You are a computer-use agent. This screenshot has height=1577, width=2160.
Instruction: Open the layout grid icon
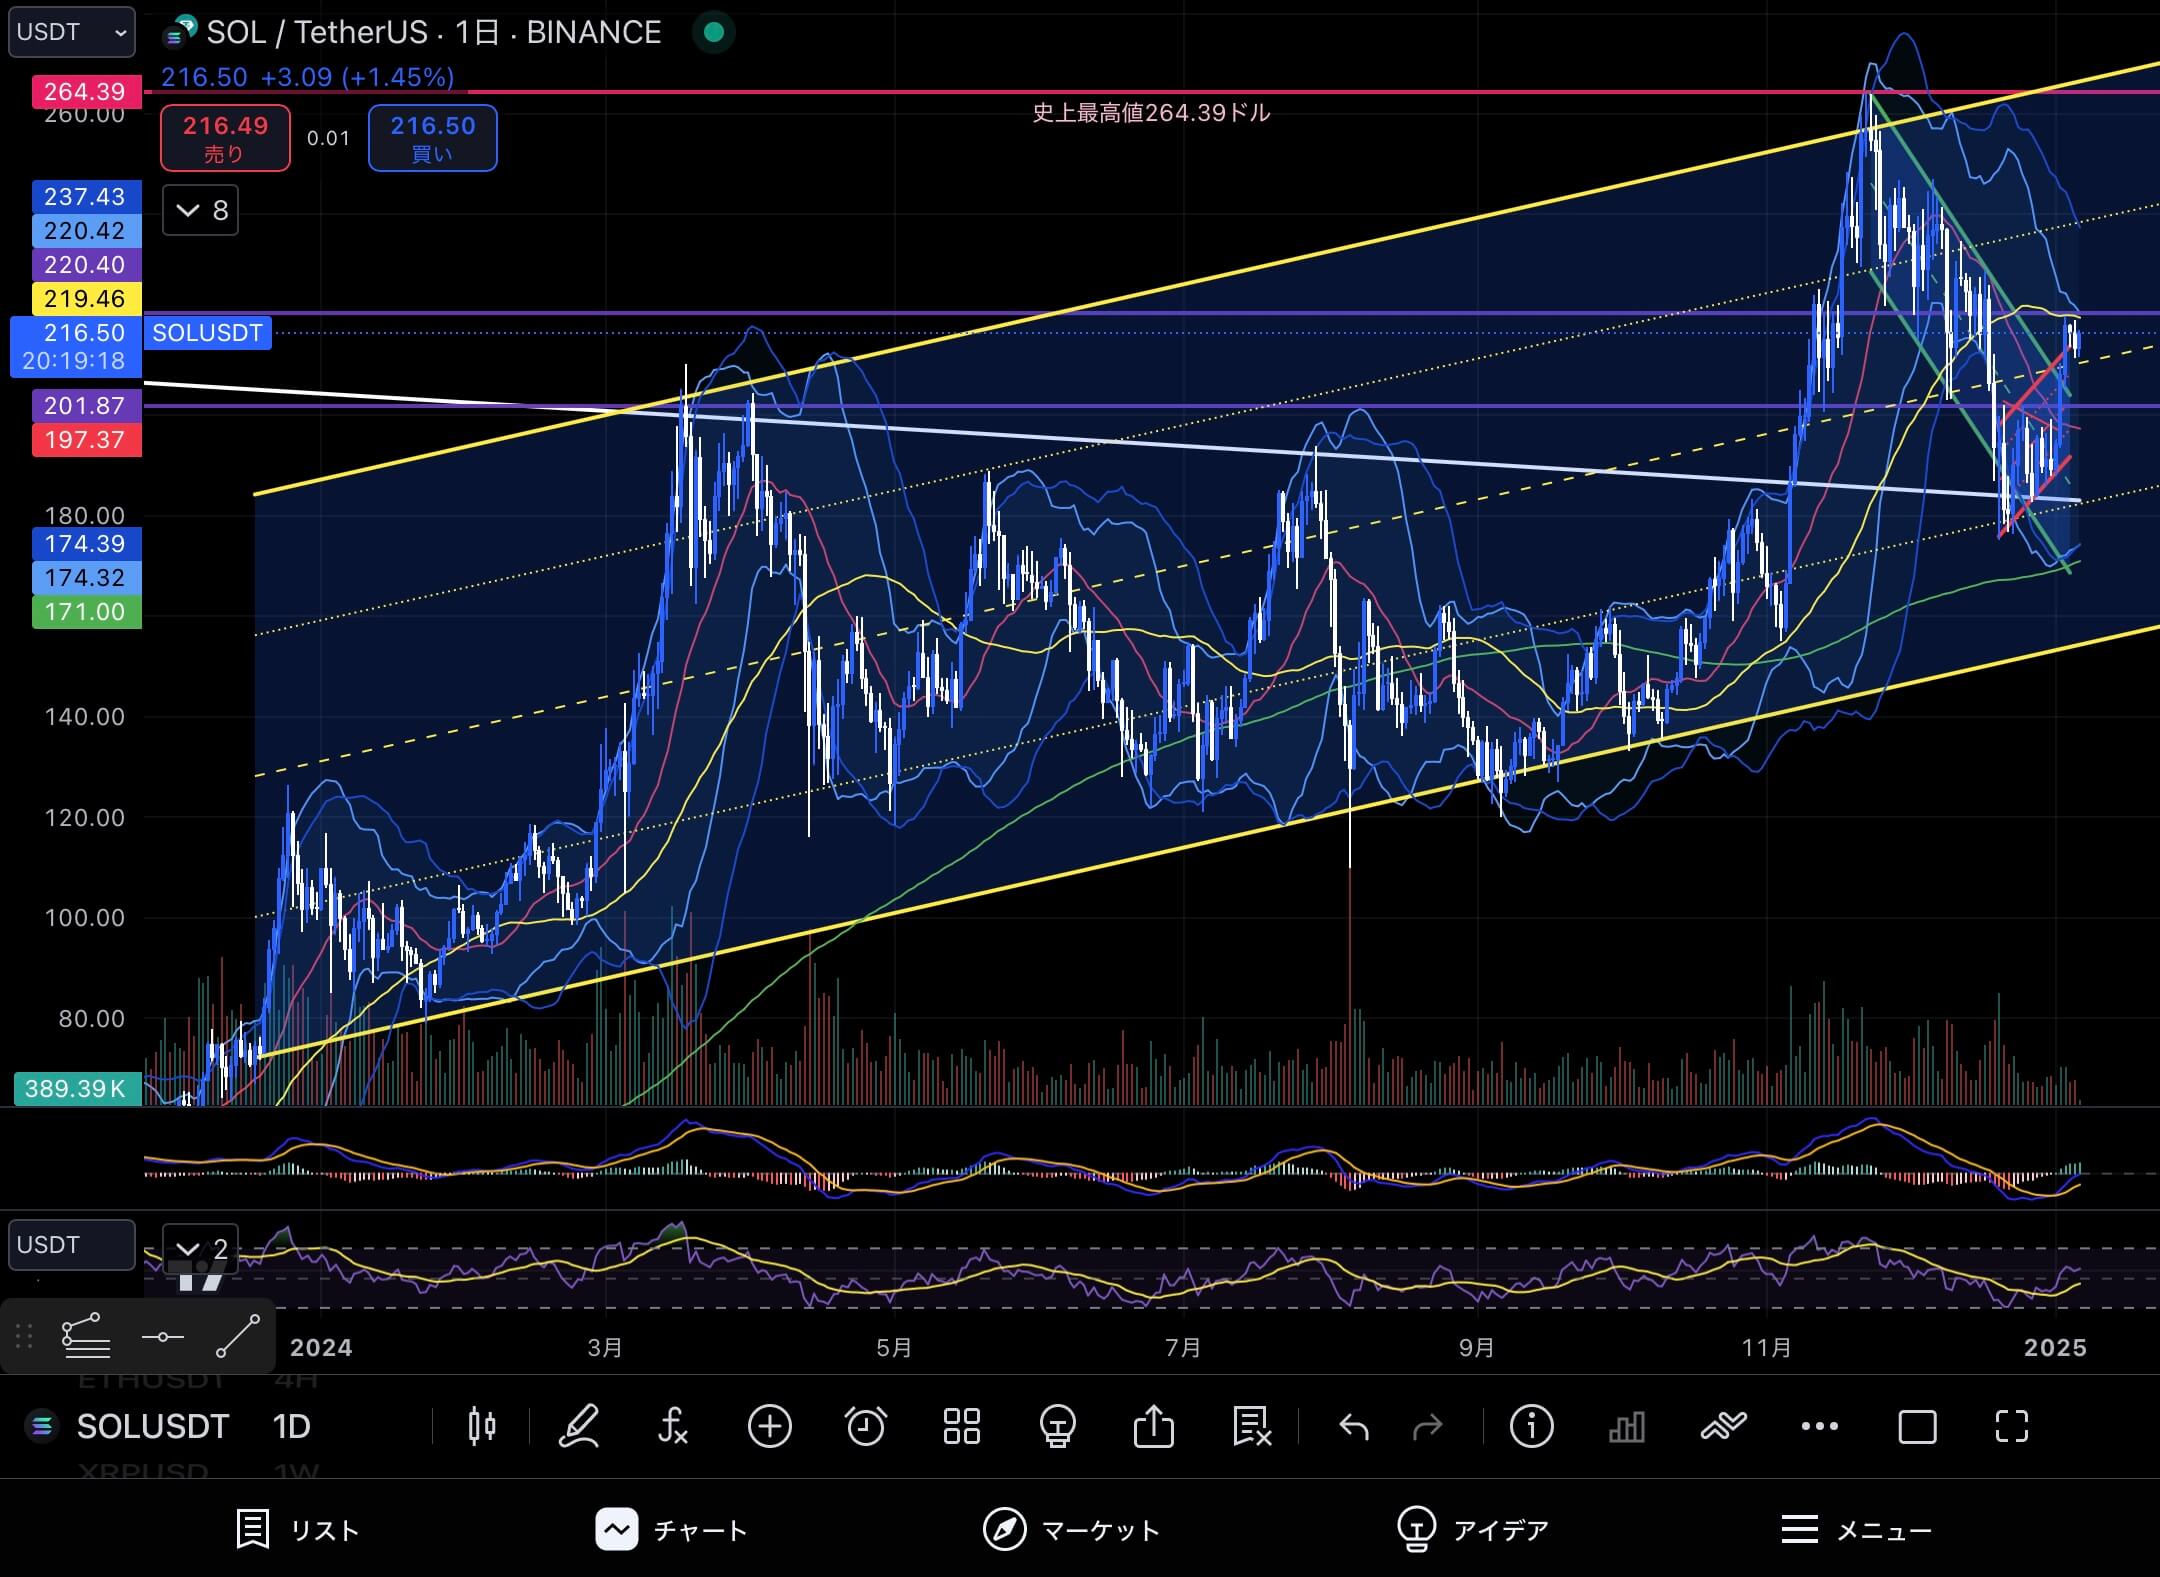(x=961, y=1426)
